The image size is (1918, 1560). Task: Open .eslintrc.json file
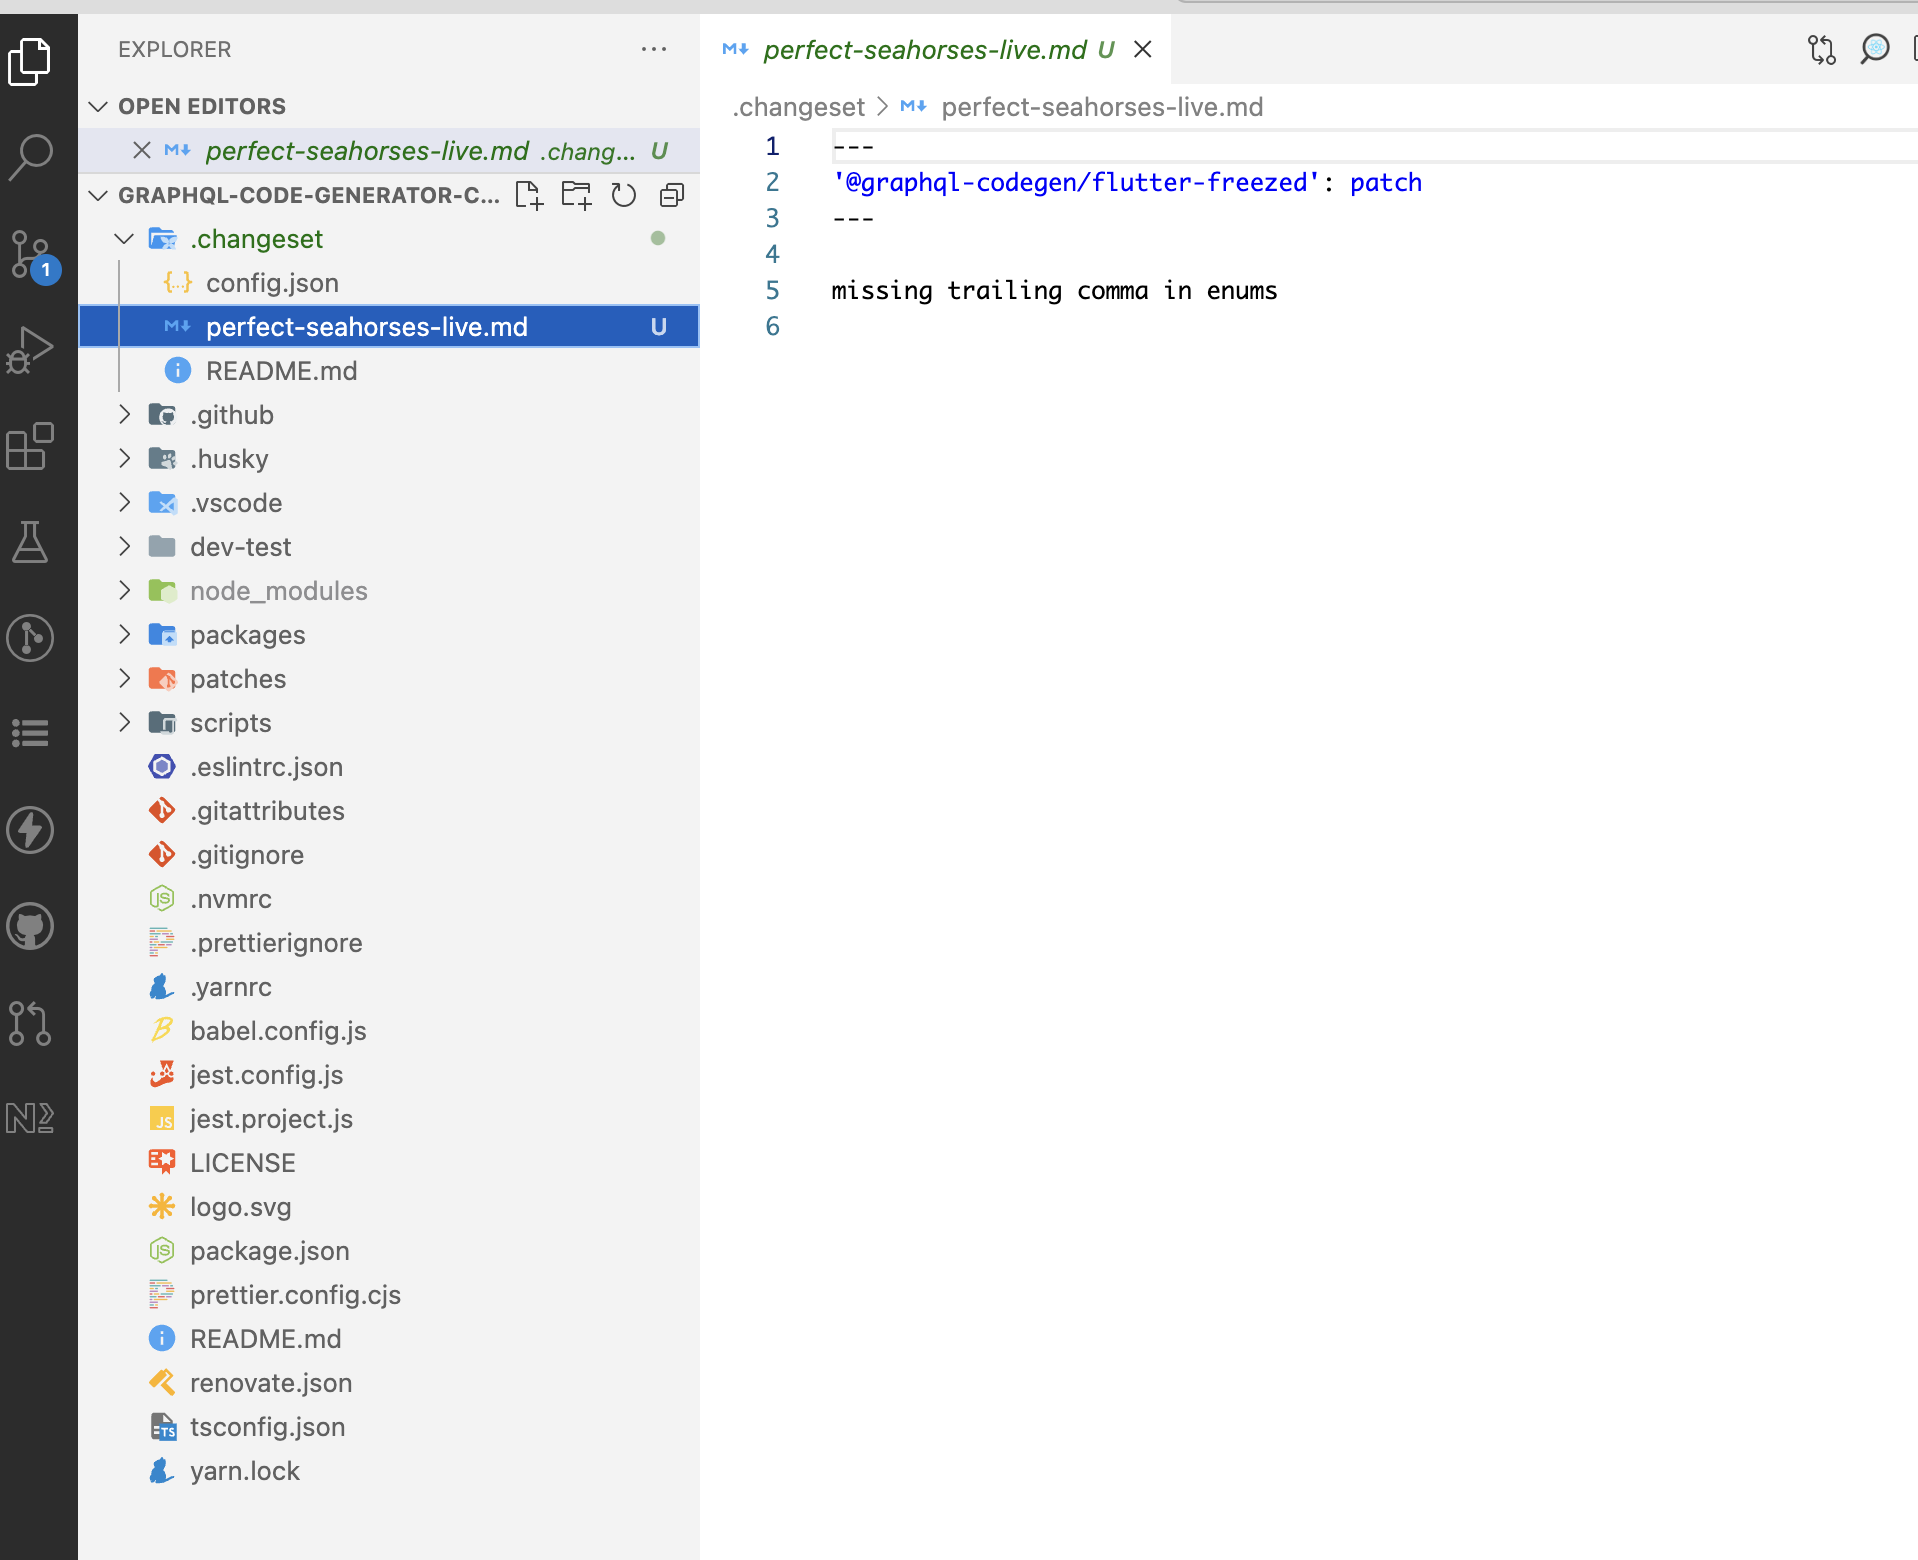(389, 767)
